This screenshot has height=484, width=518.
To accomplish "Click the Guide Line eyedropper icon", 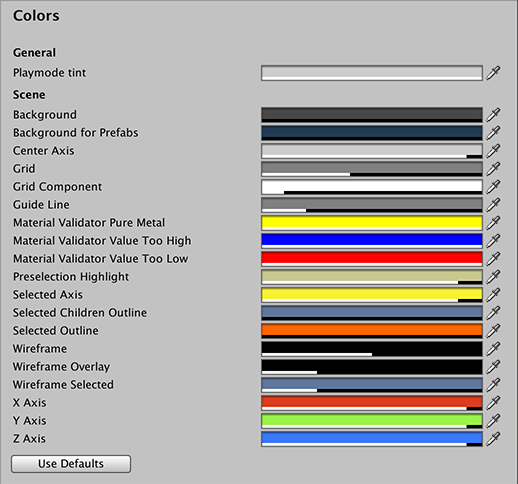I will click(x=493, y=205).
